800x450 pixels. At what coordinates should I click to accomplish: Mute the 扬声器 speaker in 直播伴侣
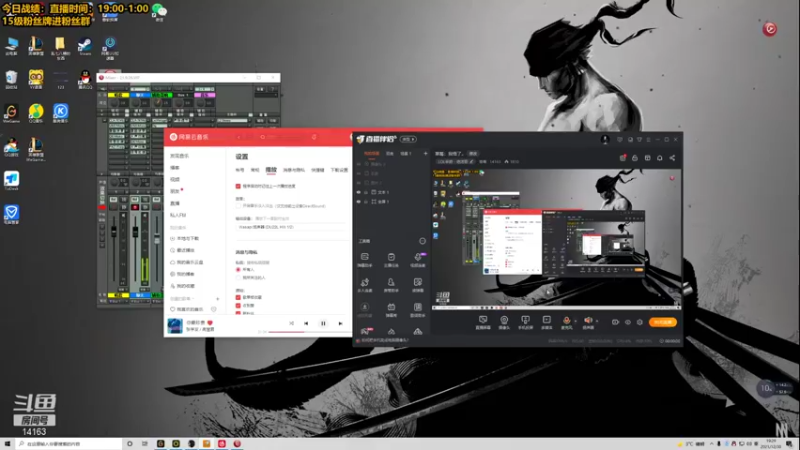pos(588,320)
